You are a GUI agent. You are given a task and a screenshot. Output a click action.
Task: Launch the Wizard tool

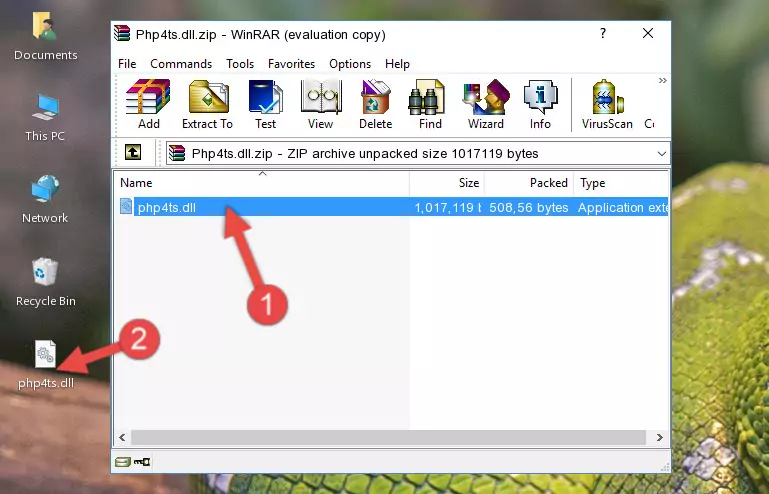click(x=486, y=104)
